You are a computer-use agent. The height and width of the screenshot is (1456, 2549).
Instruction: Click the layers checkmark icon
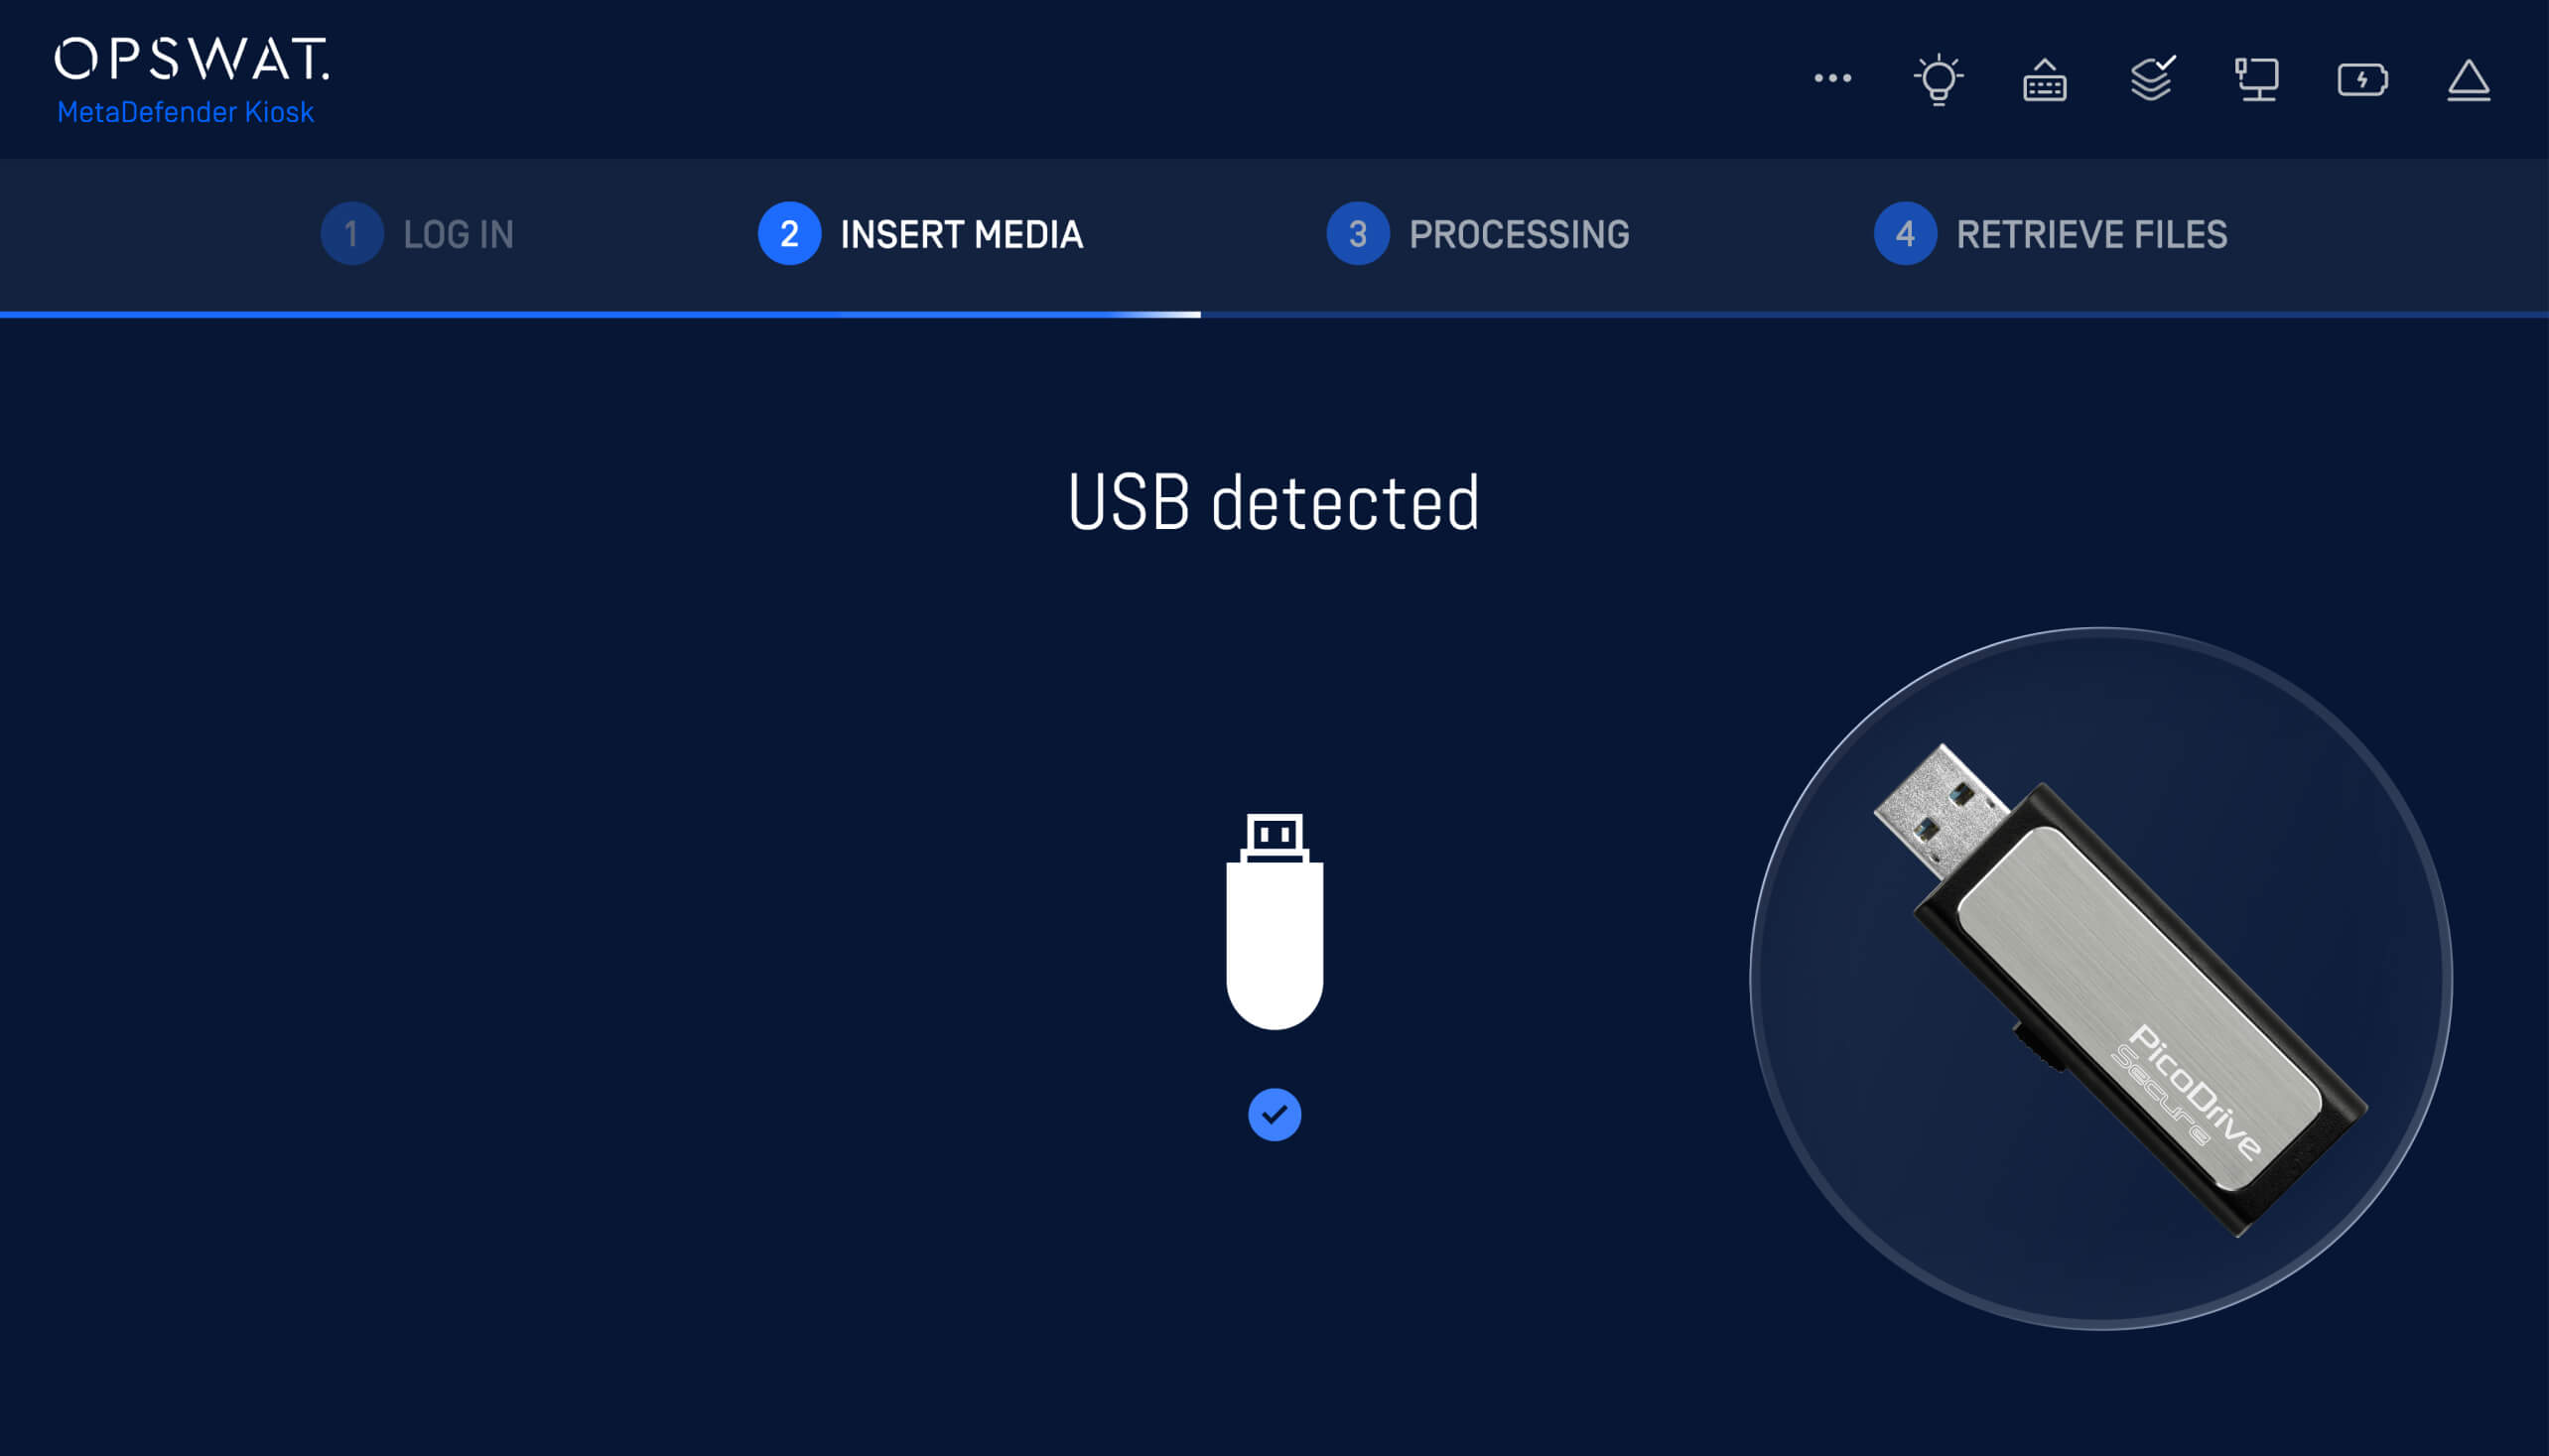point(2151,79)
